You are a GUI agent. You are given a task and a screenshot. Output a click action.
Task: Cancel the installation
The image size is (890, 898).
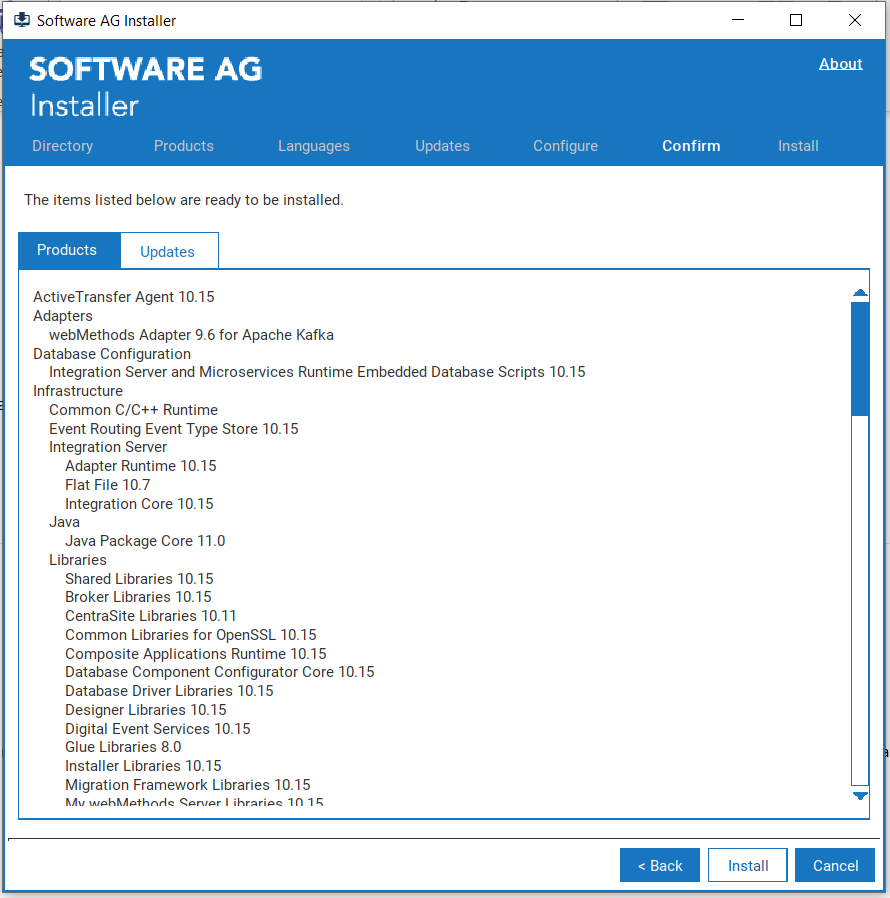point(834,864)
